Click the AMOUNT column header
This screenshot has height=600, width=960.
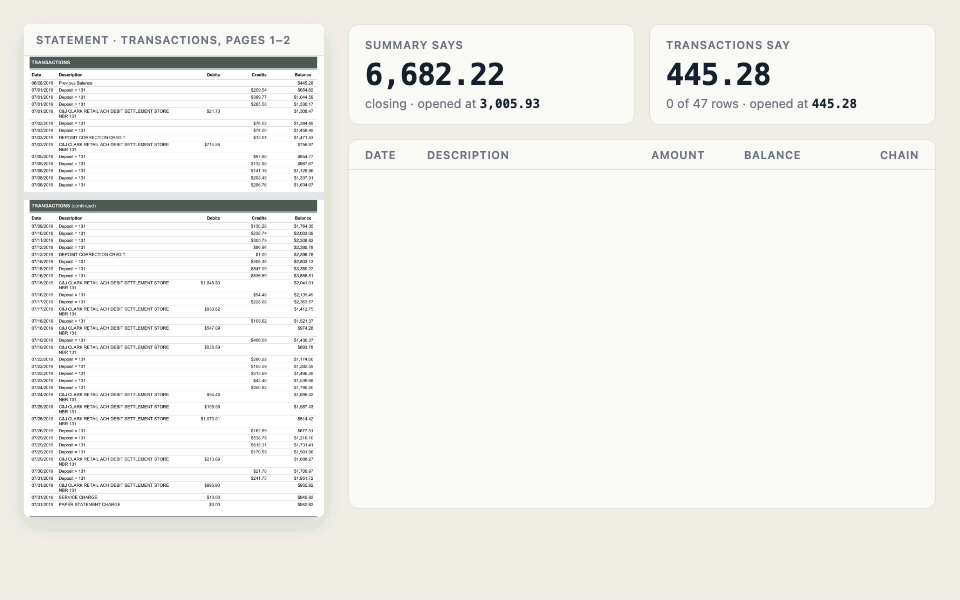coord(678,156)
